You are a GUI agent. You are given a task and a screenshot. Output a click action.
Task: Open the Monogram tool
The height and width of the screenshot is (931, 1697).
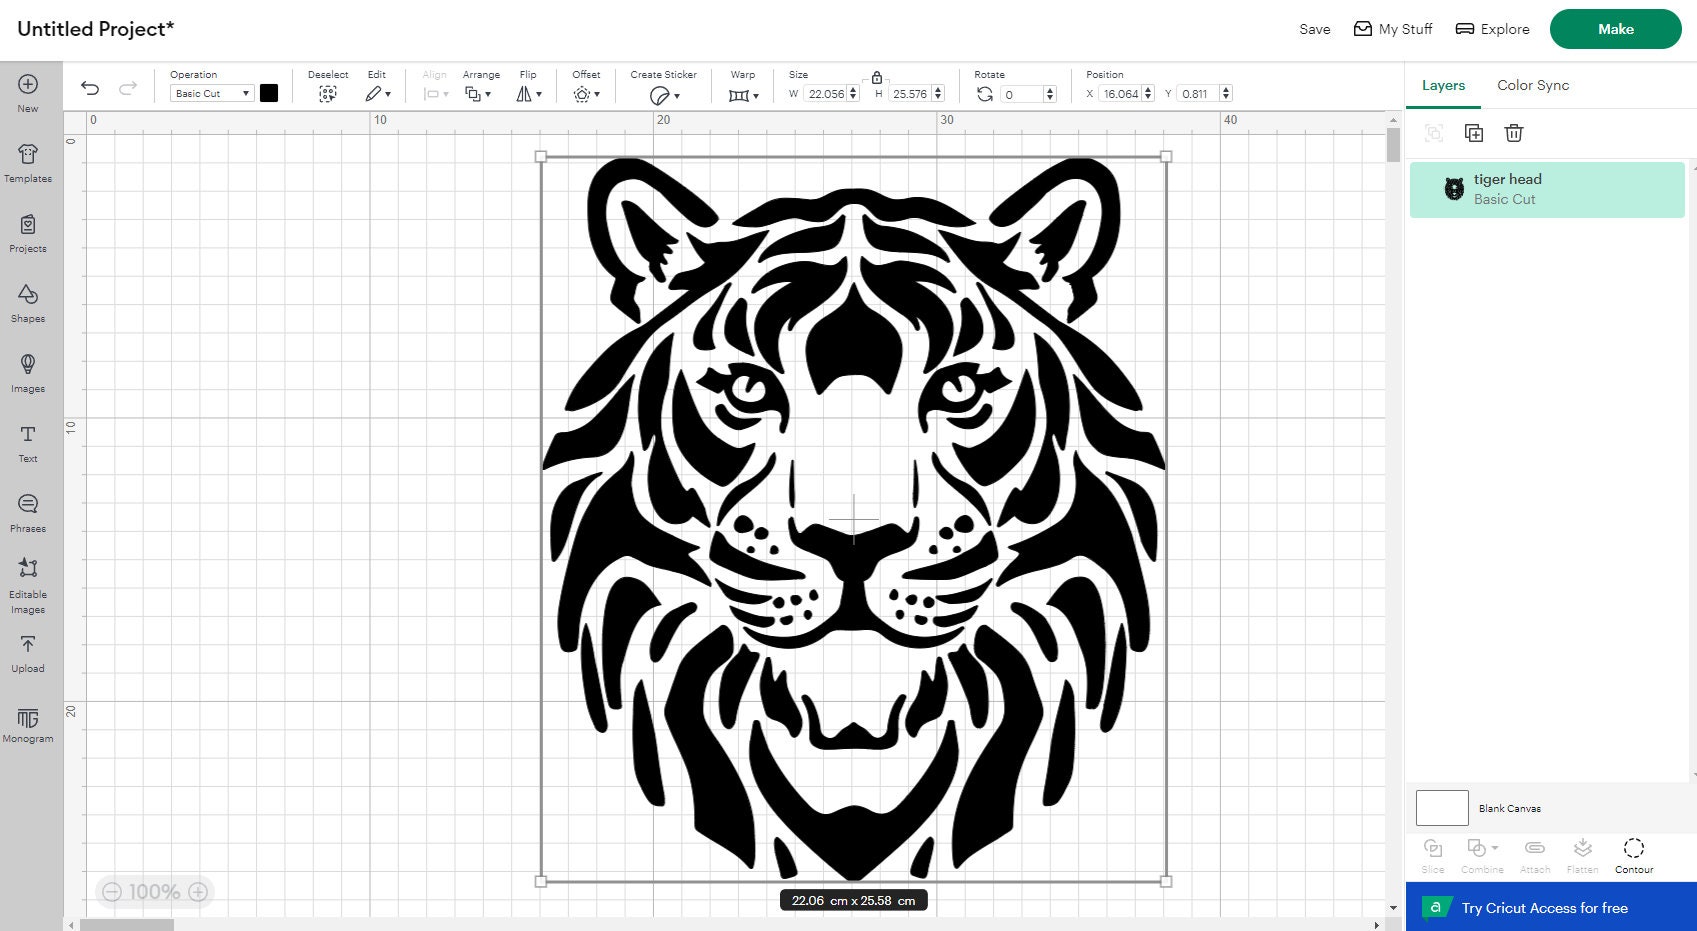point(27,723)
